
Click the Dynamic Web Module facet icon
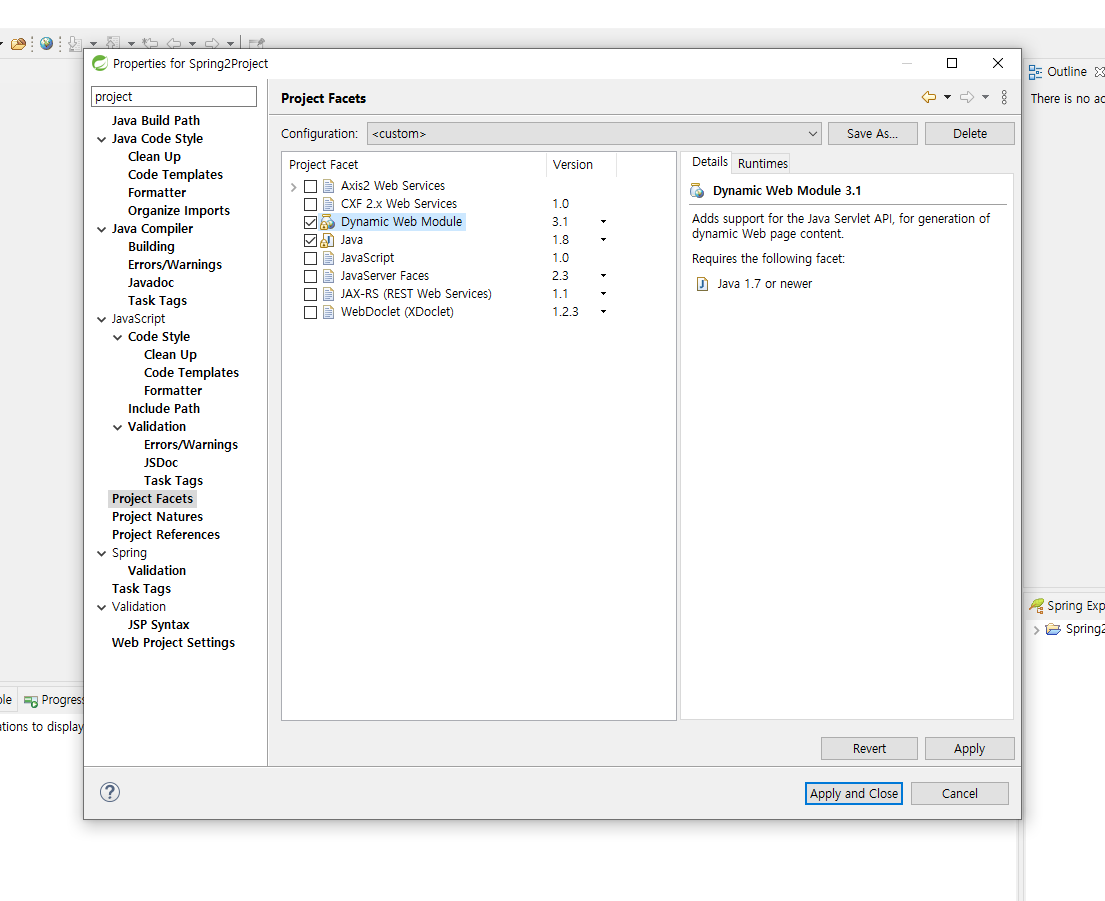(328, 222)
